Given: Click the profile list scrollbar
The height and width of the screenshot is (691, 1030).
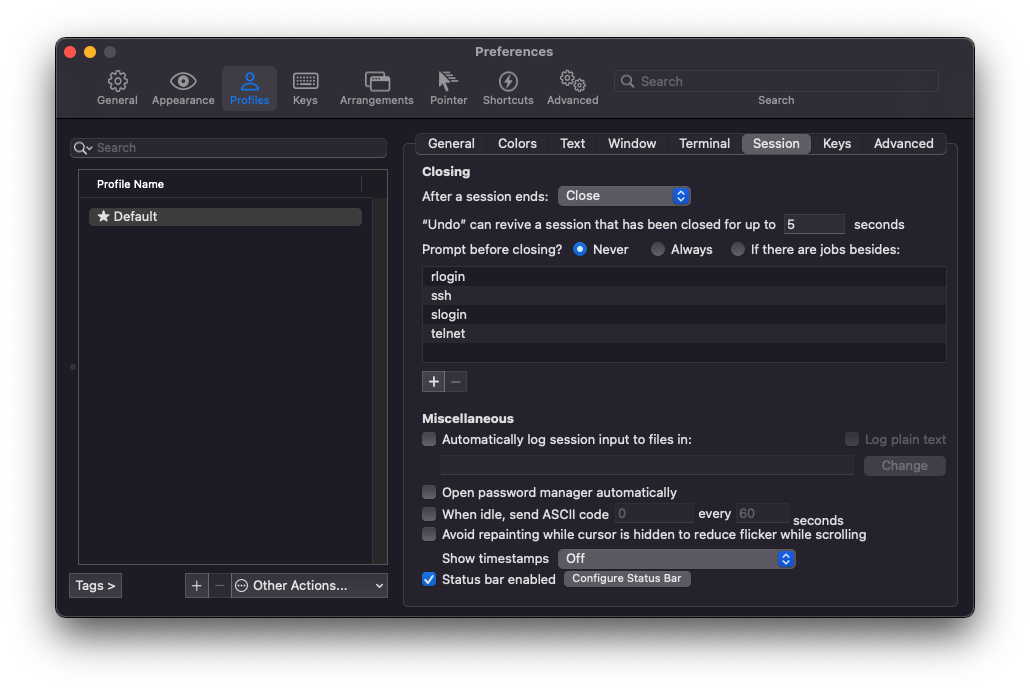Looking at the screenshot, I should click(379, 380).
